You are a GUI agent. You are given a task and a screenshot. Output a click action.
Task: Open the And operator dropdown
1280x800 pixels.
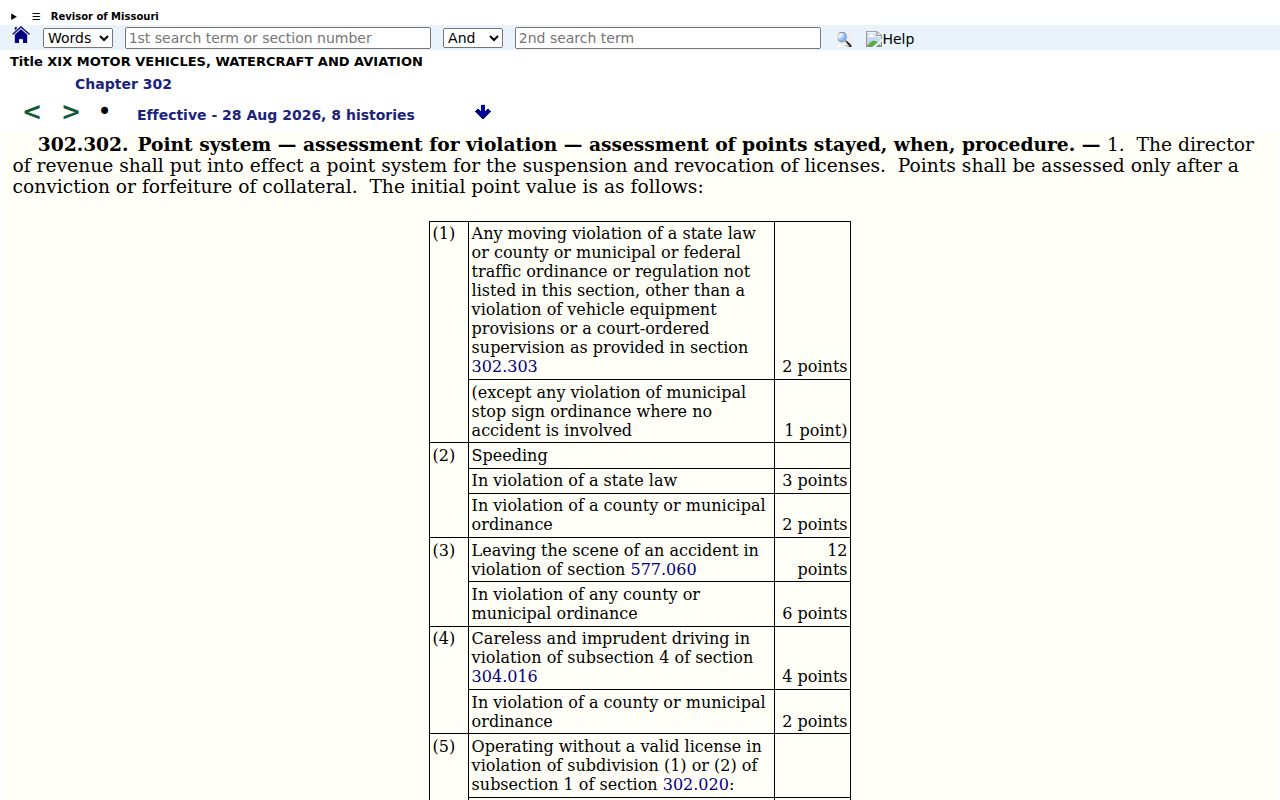tap(472, 38)
